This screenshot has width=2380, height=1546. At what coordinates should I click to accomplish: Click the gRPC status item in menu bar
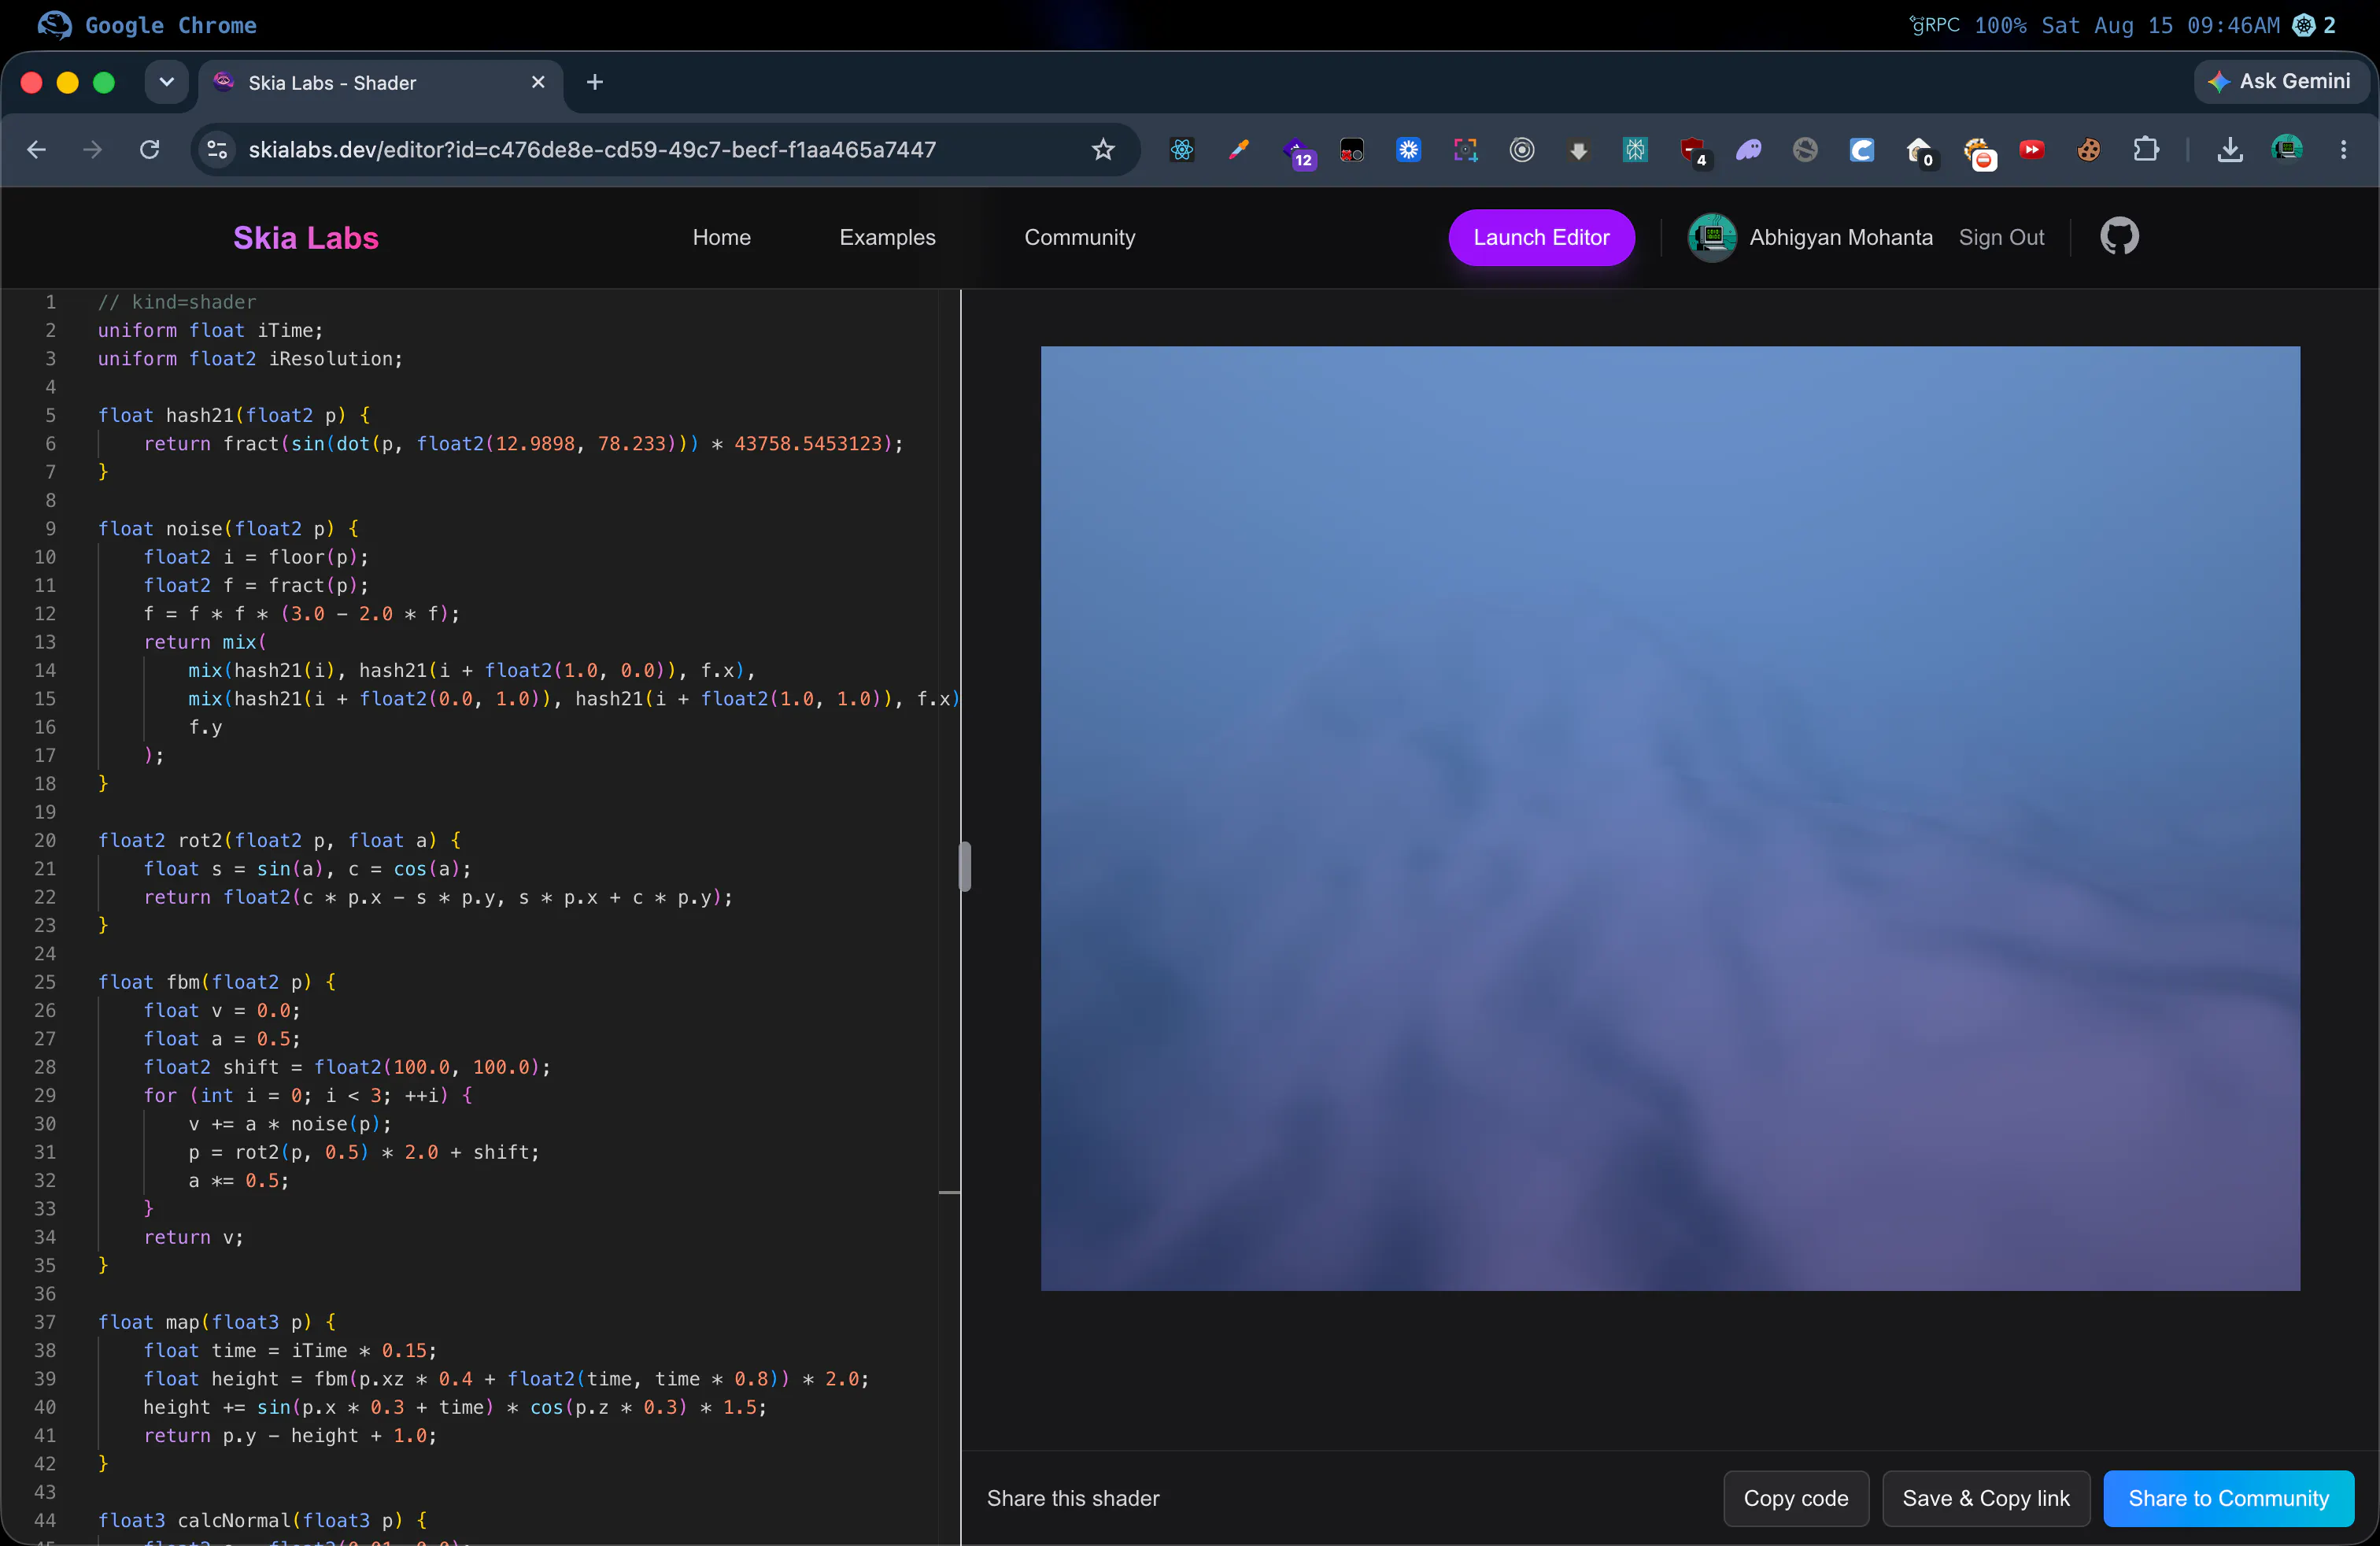click(x=1935, y=25)
